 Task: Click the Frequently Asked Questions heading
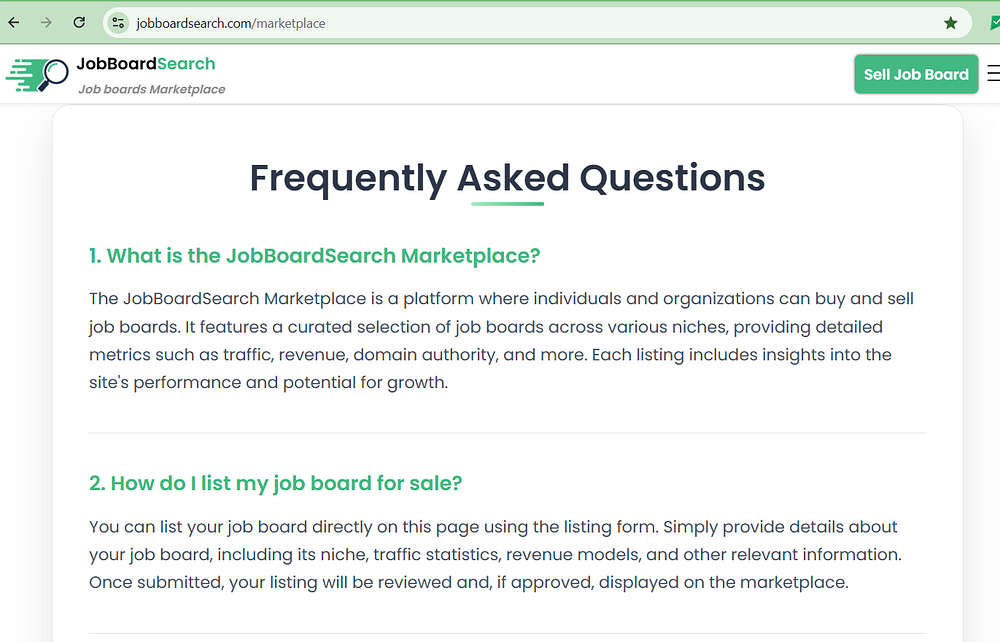tap(507, 178)
